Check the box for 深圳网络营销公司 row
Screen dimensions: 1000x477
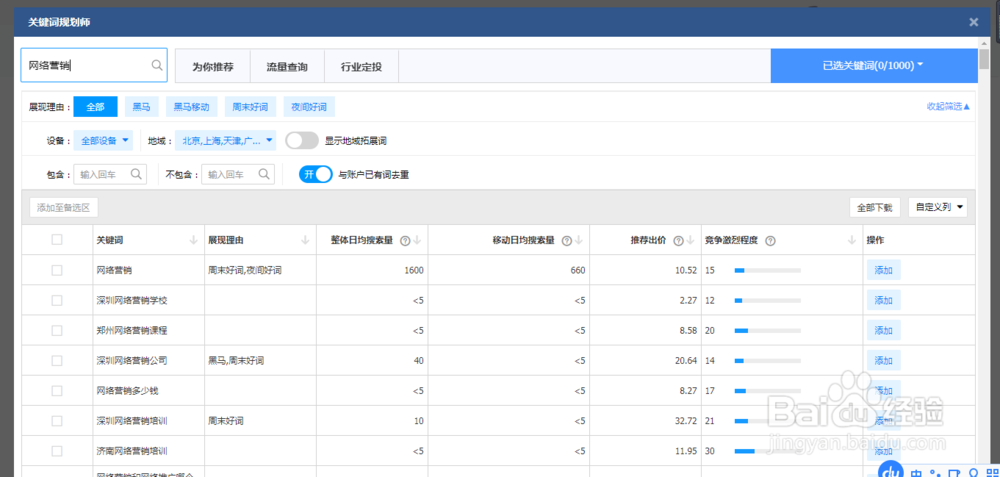[57, 360]
